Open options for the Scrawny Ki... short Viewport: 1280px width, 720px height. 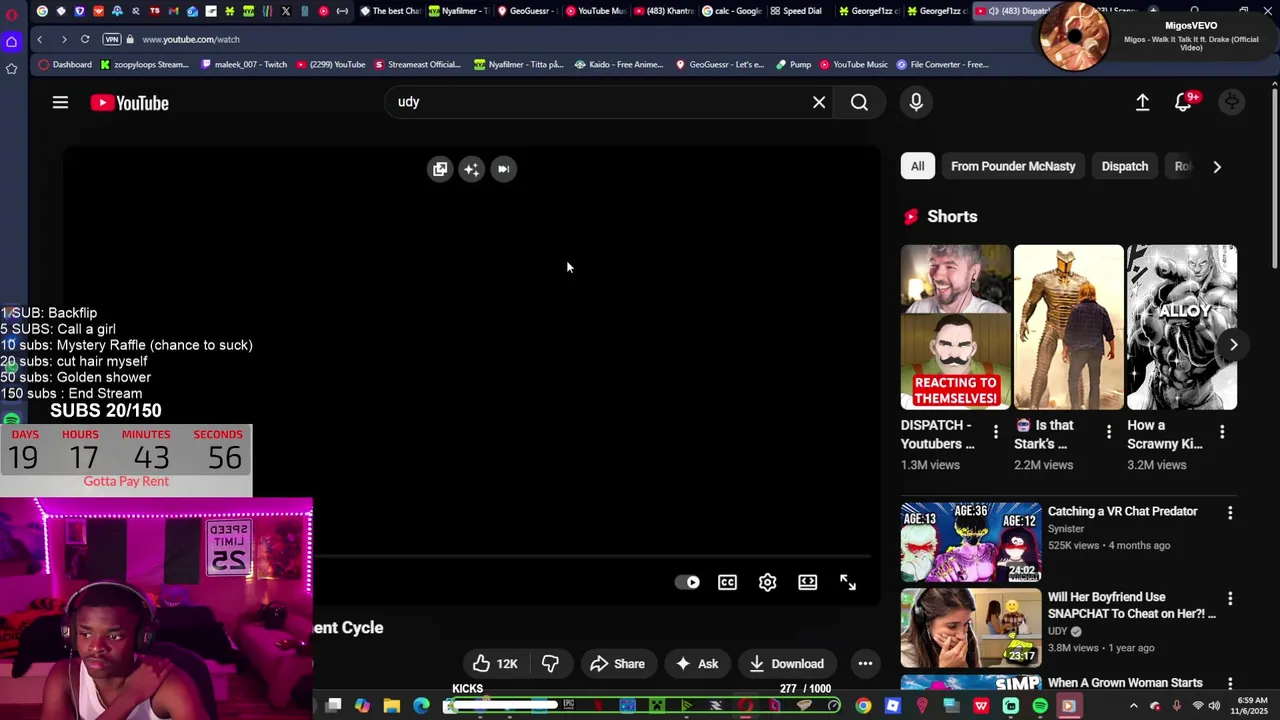pos(1221,431)
